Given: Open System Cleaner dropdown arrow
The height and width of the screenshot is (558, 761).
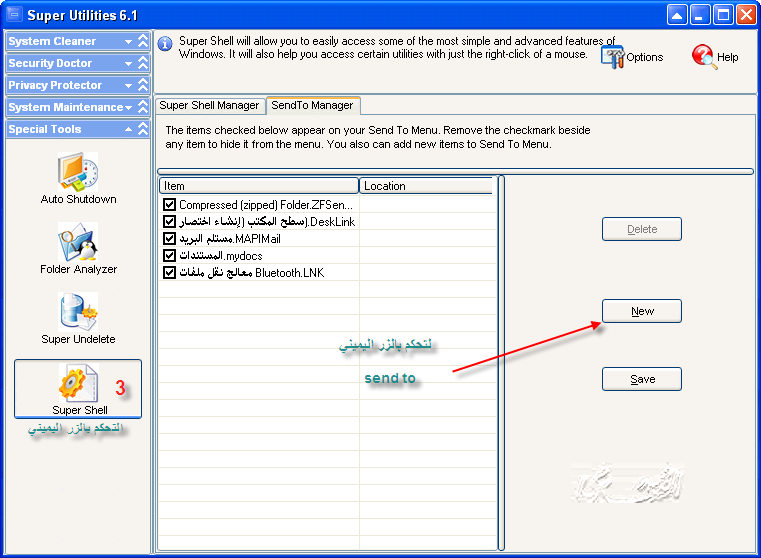Looking at the screenshot, I should pyautogui.click(x=129, y=42).
